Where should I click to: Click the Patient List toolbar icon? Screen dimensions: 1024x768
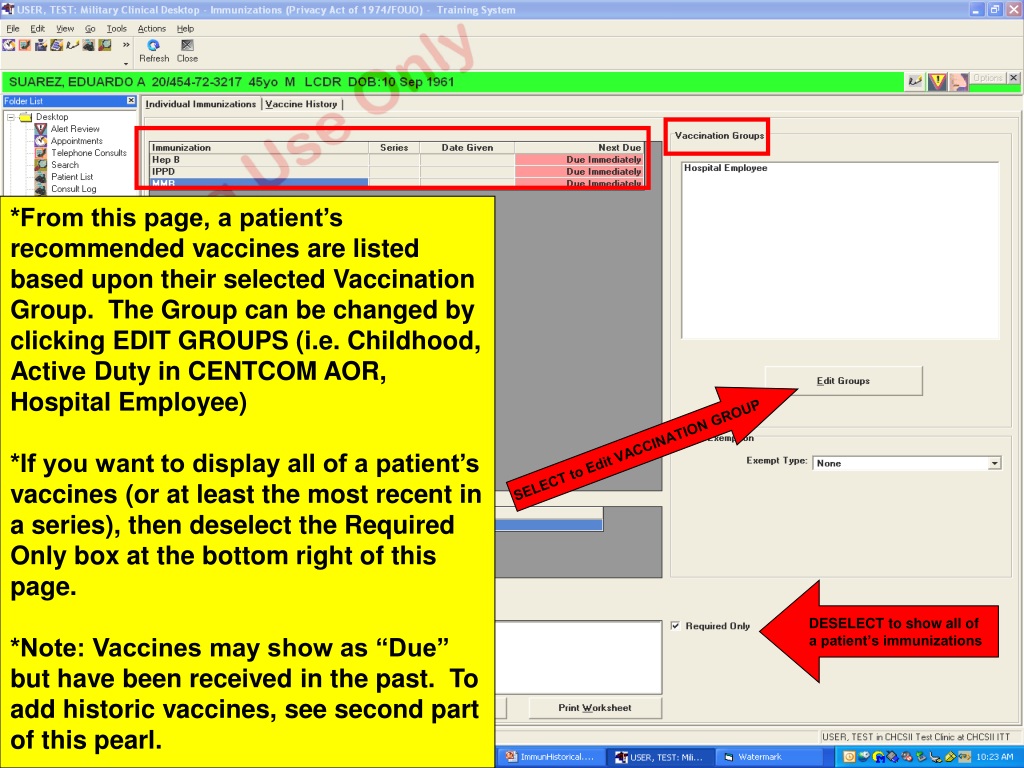pos(89,45)
